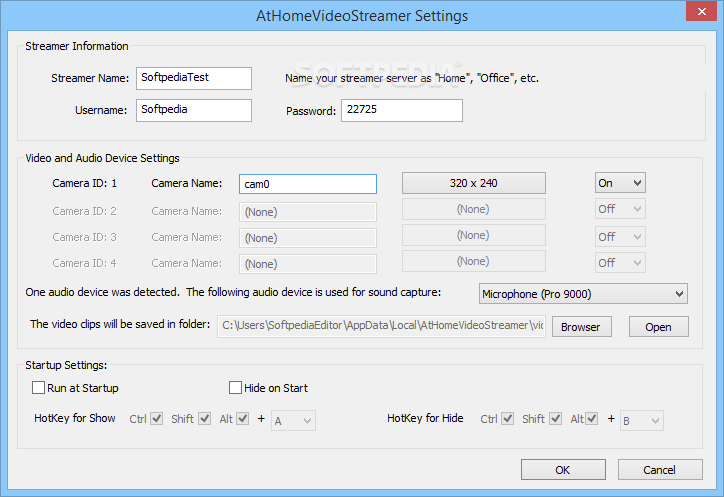Open the Microphone (Pro 9000) audio dropdown
The image size is (724, 497).
[583, 294]
